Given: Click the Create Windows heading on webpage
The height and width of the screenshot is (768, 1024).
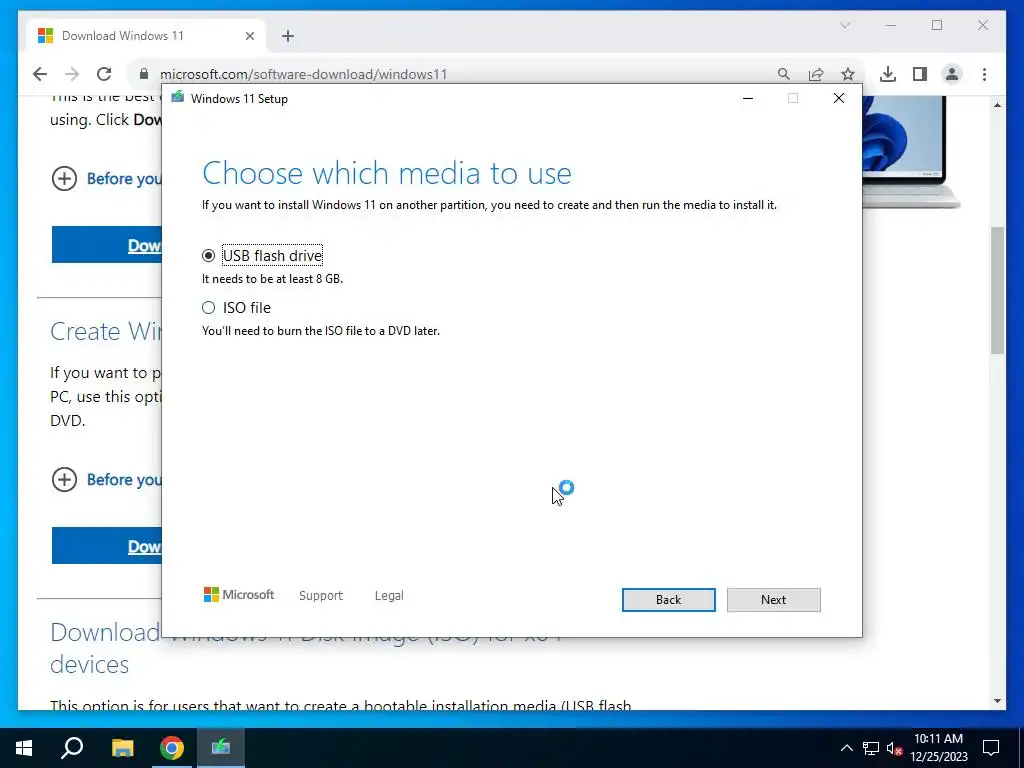Looking at the screenshot, I should click(x=106, y=331).
